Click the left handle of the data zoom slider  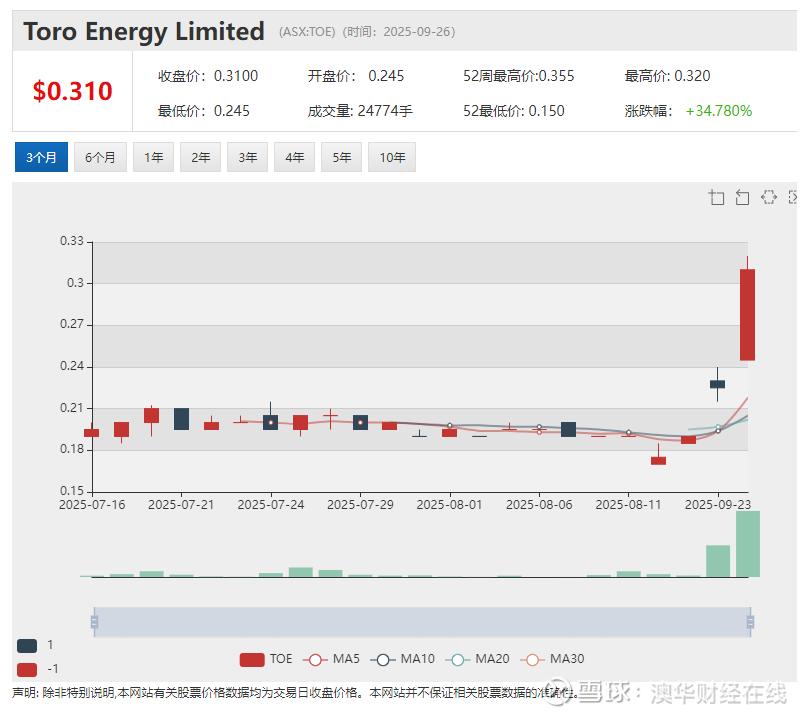[94, 621]
